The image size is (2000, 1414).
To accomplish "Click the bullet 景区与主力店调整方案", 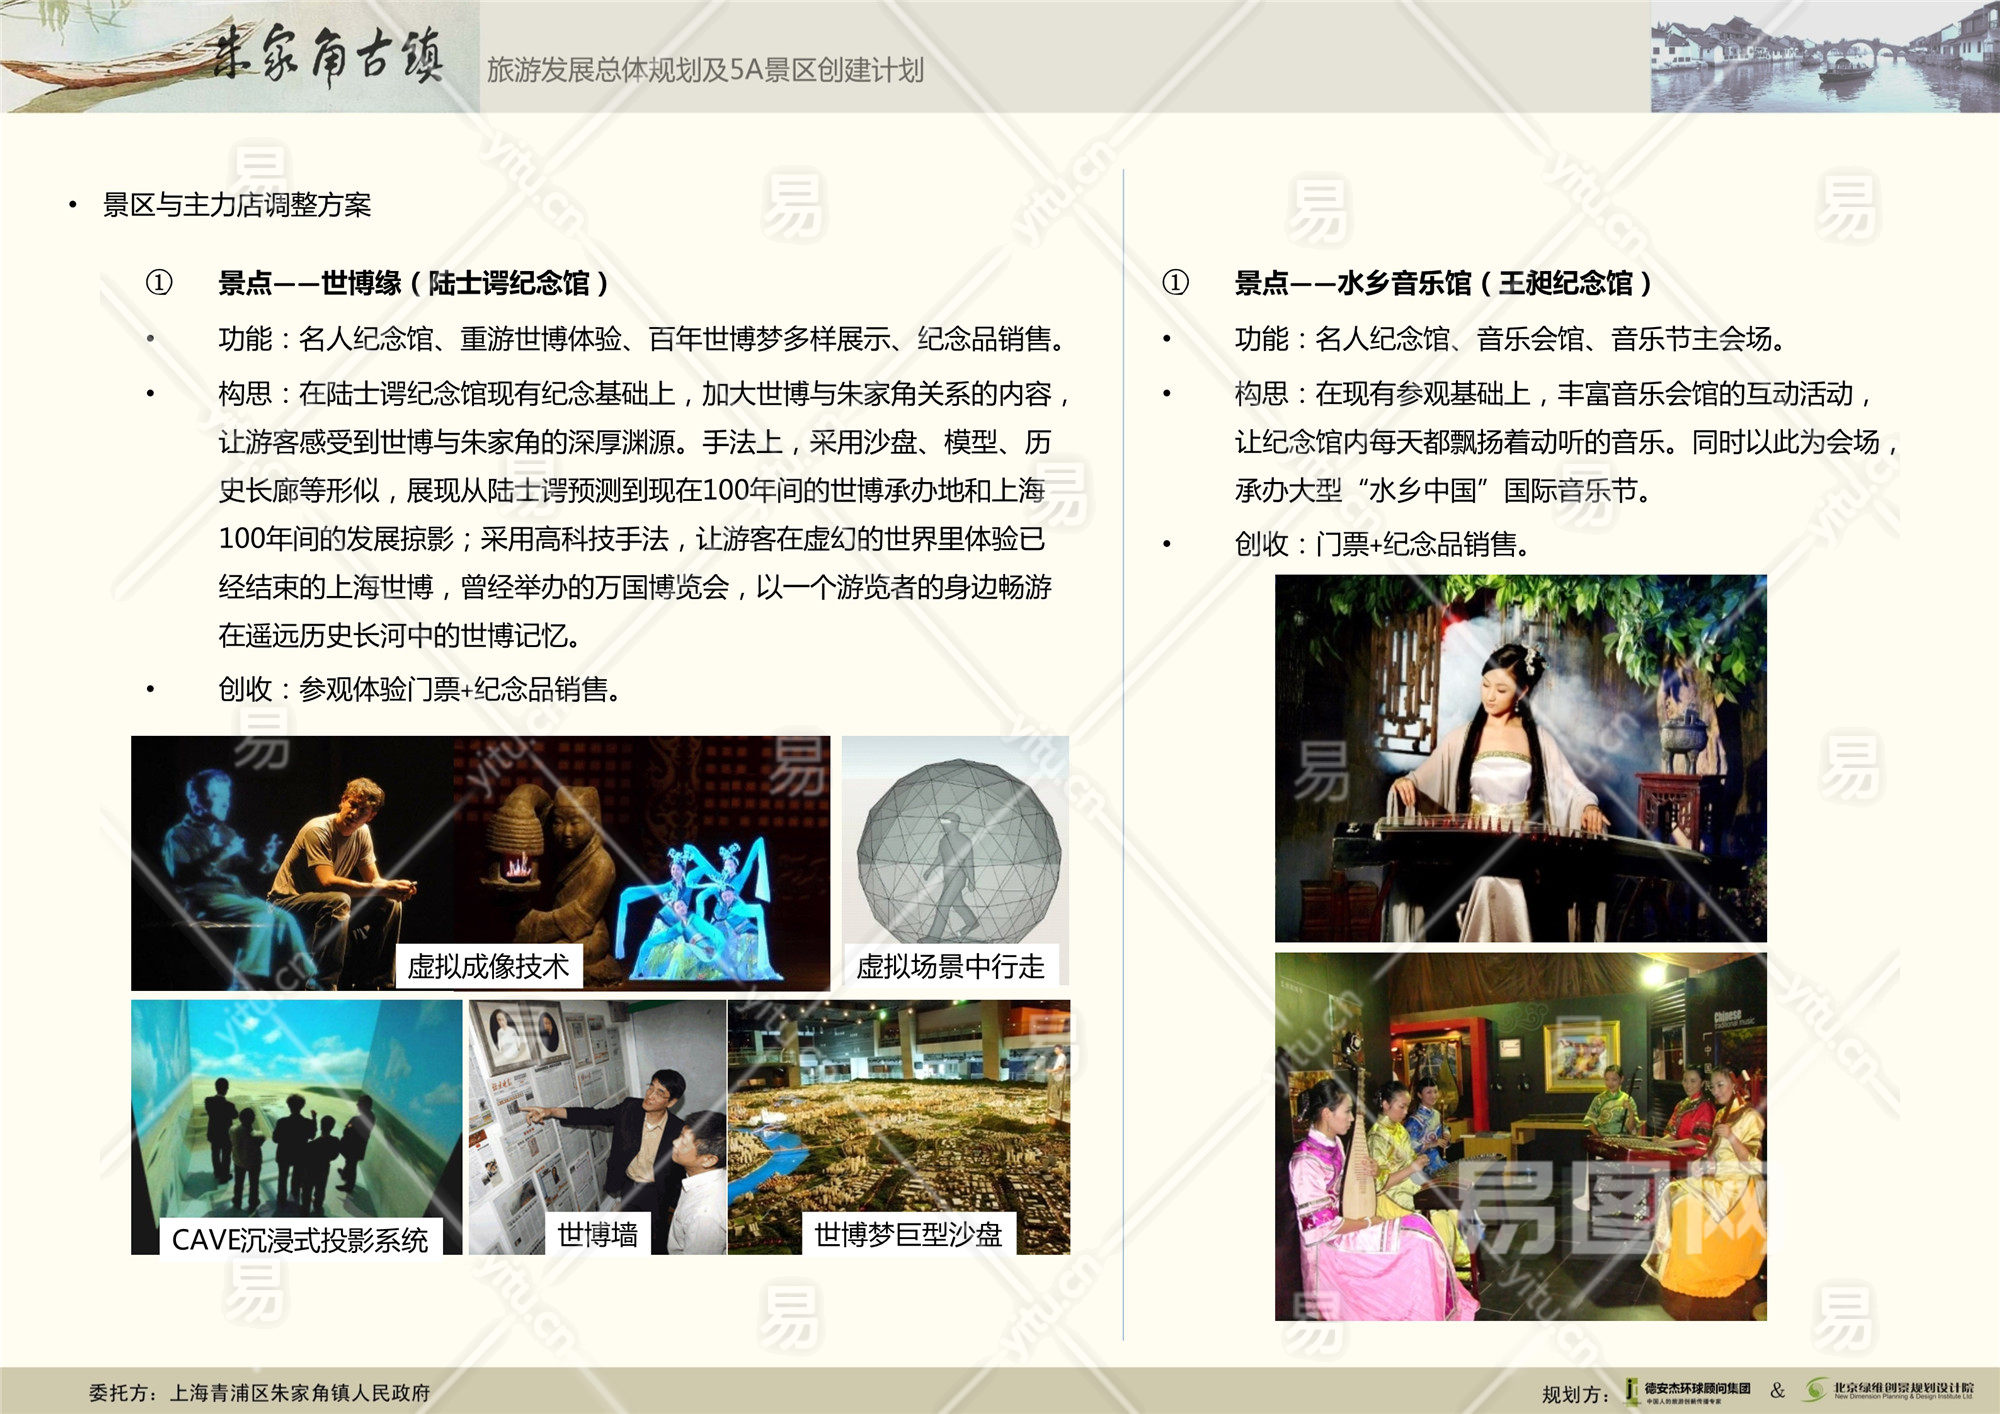I will (x=237, y=205).
